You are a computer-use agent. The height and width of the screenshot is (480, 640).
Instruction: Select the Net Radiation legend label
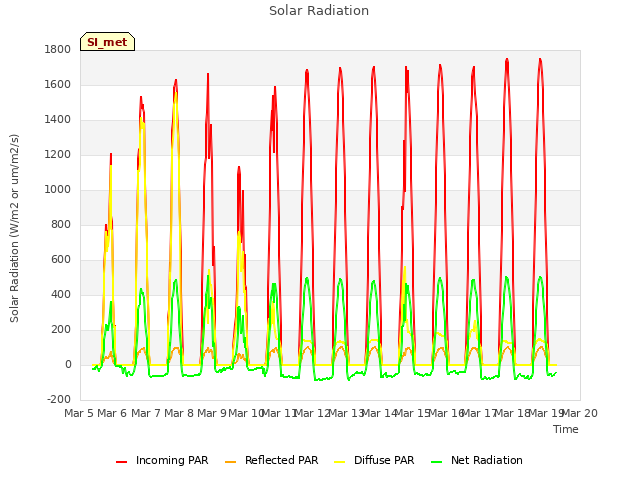point(487,460)
